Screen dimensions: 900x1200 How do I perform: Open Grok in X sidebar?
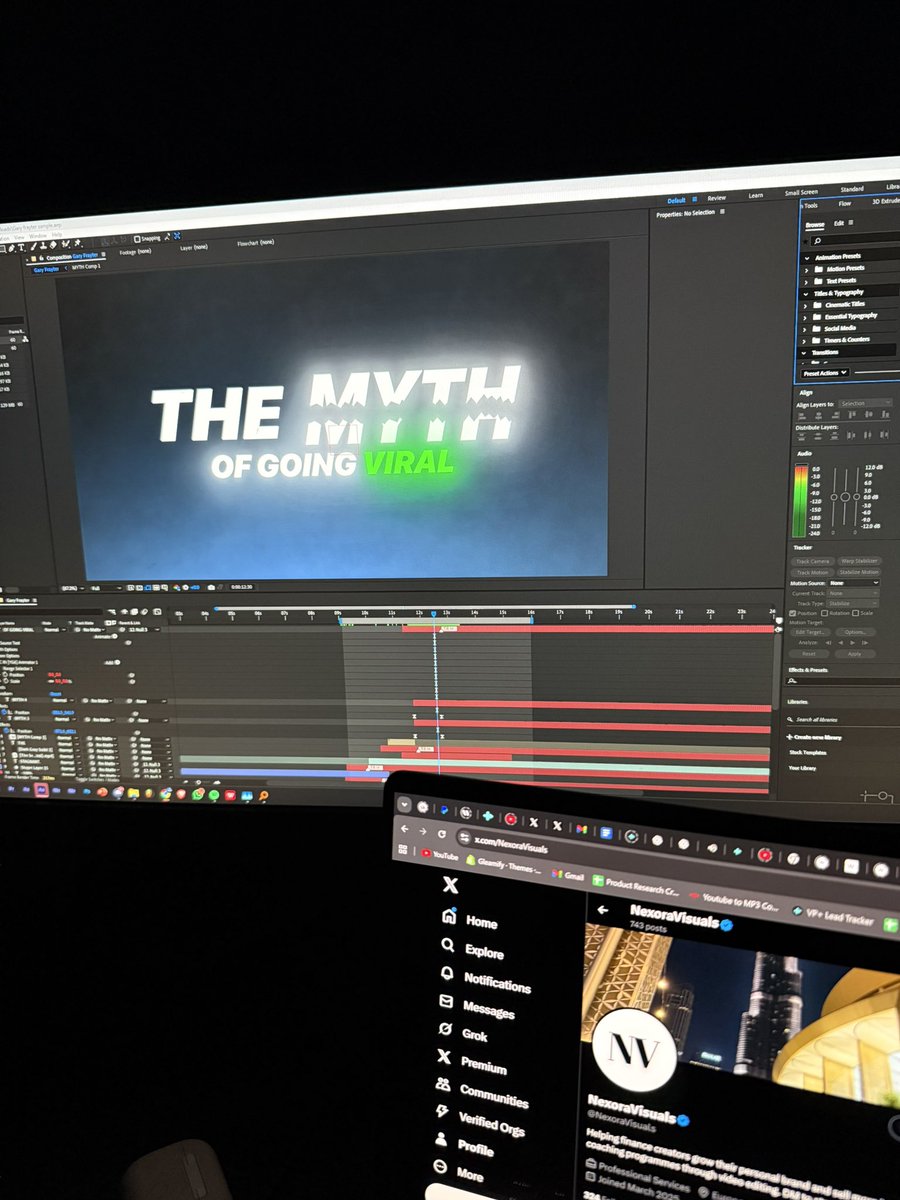click(x=464, y=1033)
